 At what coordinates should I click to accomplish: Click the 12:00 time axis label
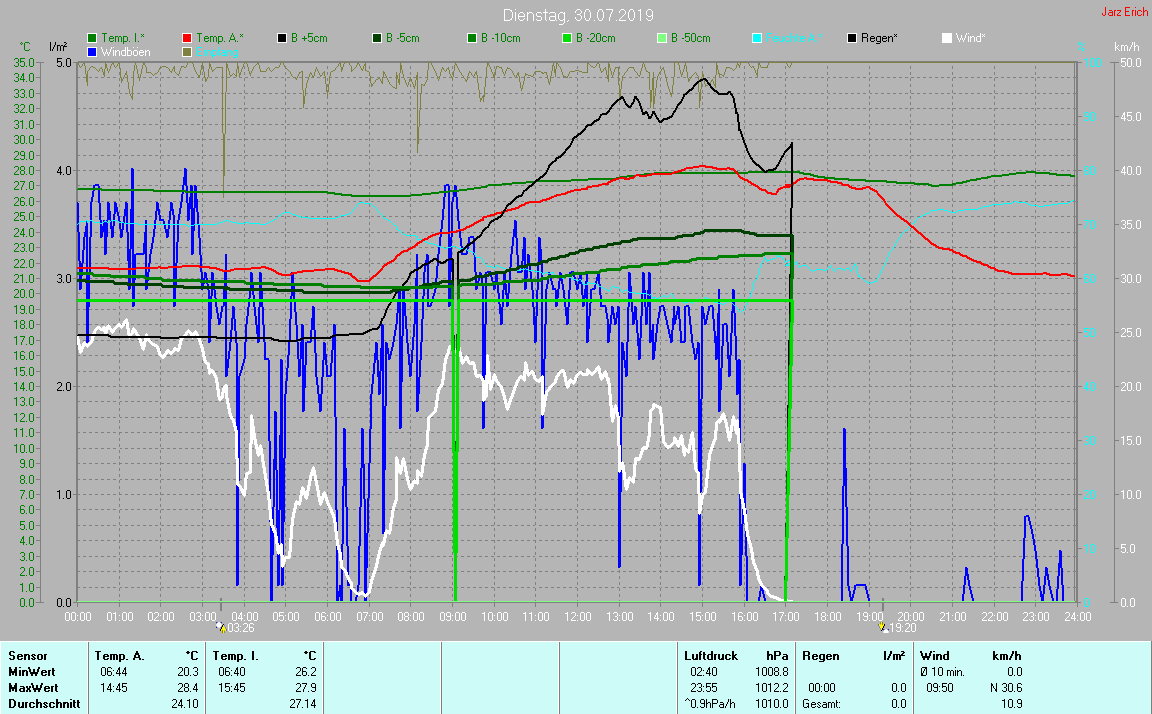(x=577, y=616)
